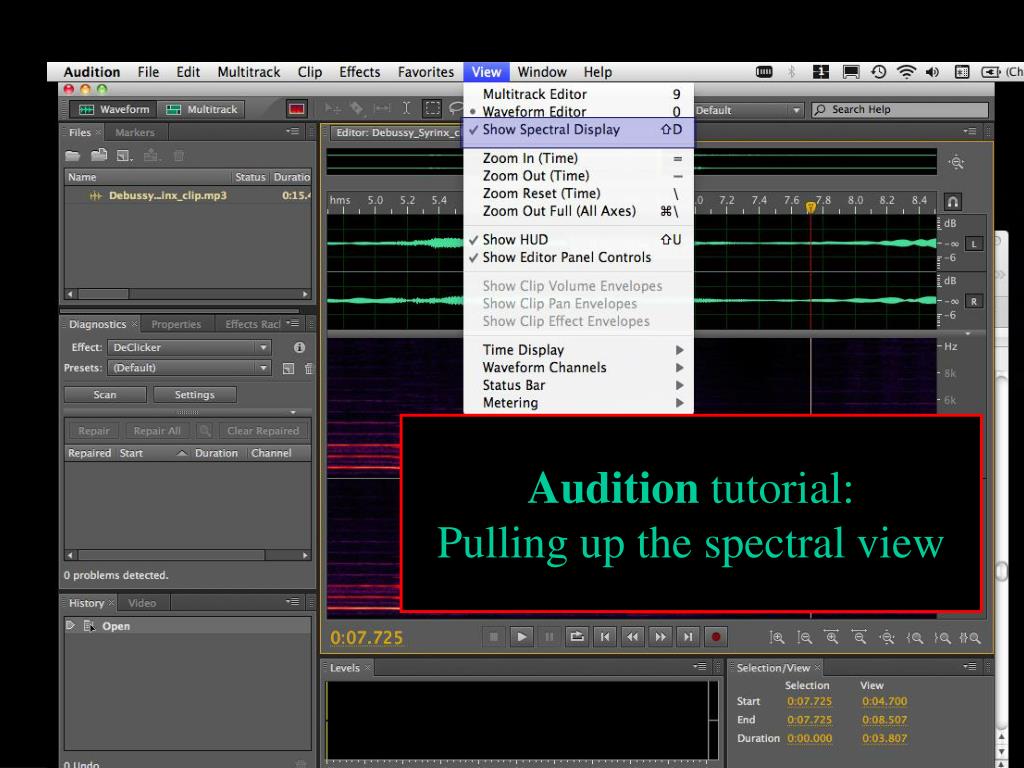Screen dimensions: 1024x768
Task: Open the Default workspace dropdown
Action: [748, 110]
